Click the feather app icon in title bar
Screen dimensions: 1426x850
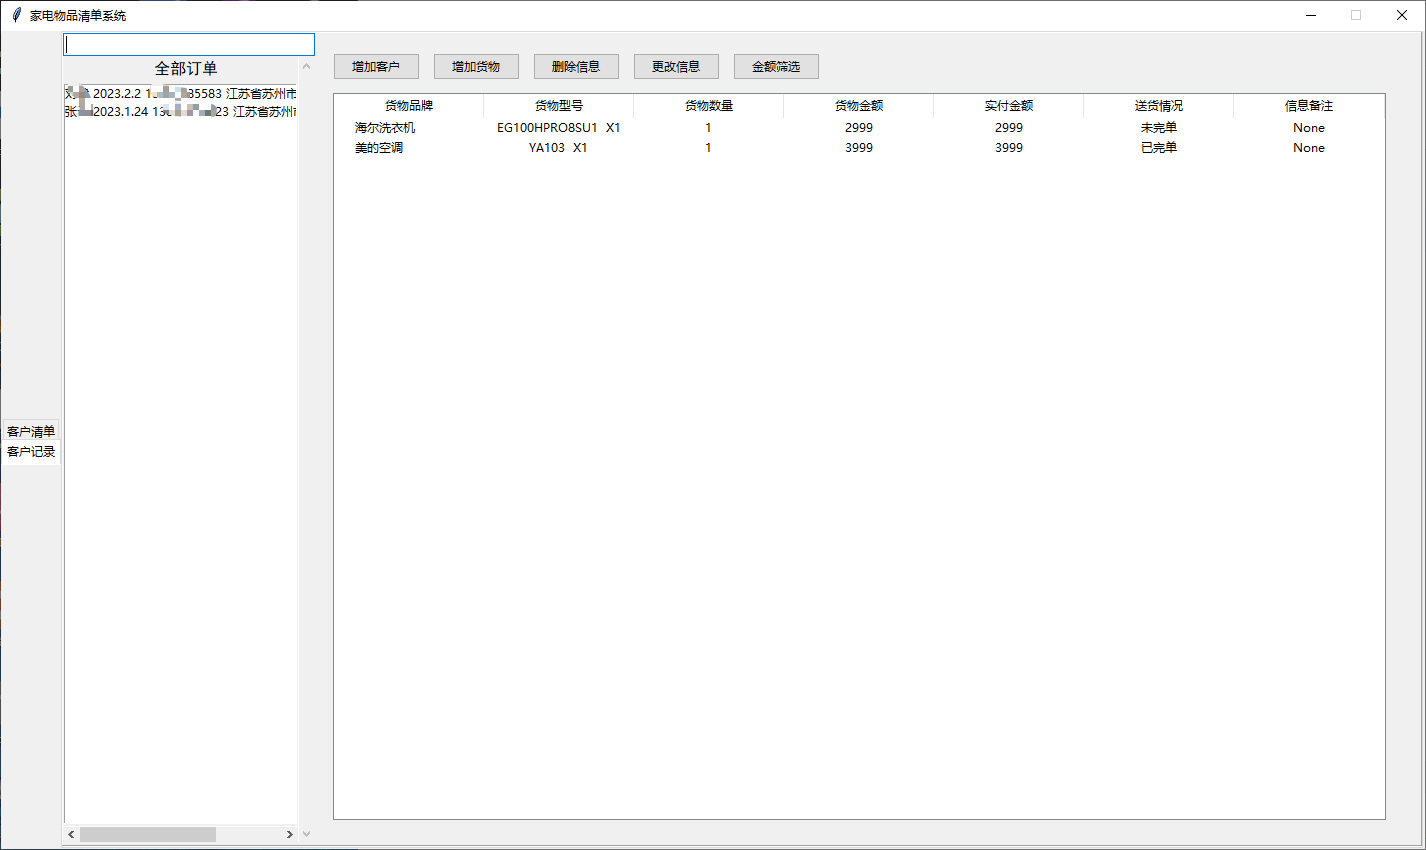coord(16,15)
